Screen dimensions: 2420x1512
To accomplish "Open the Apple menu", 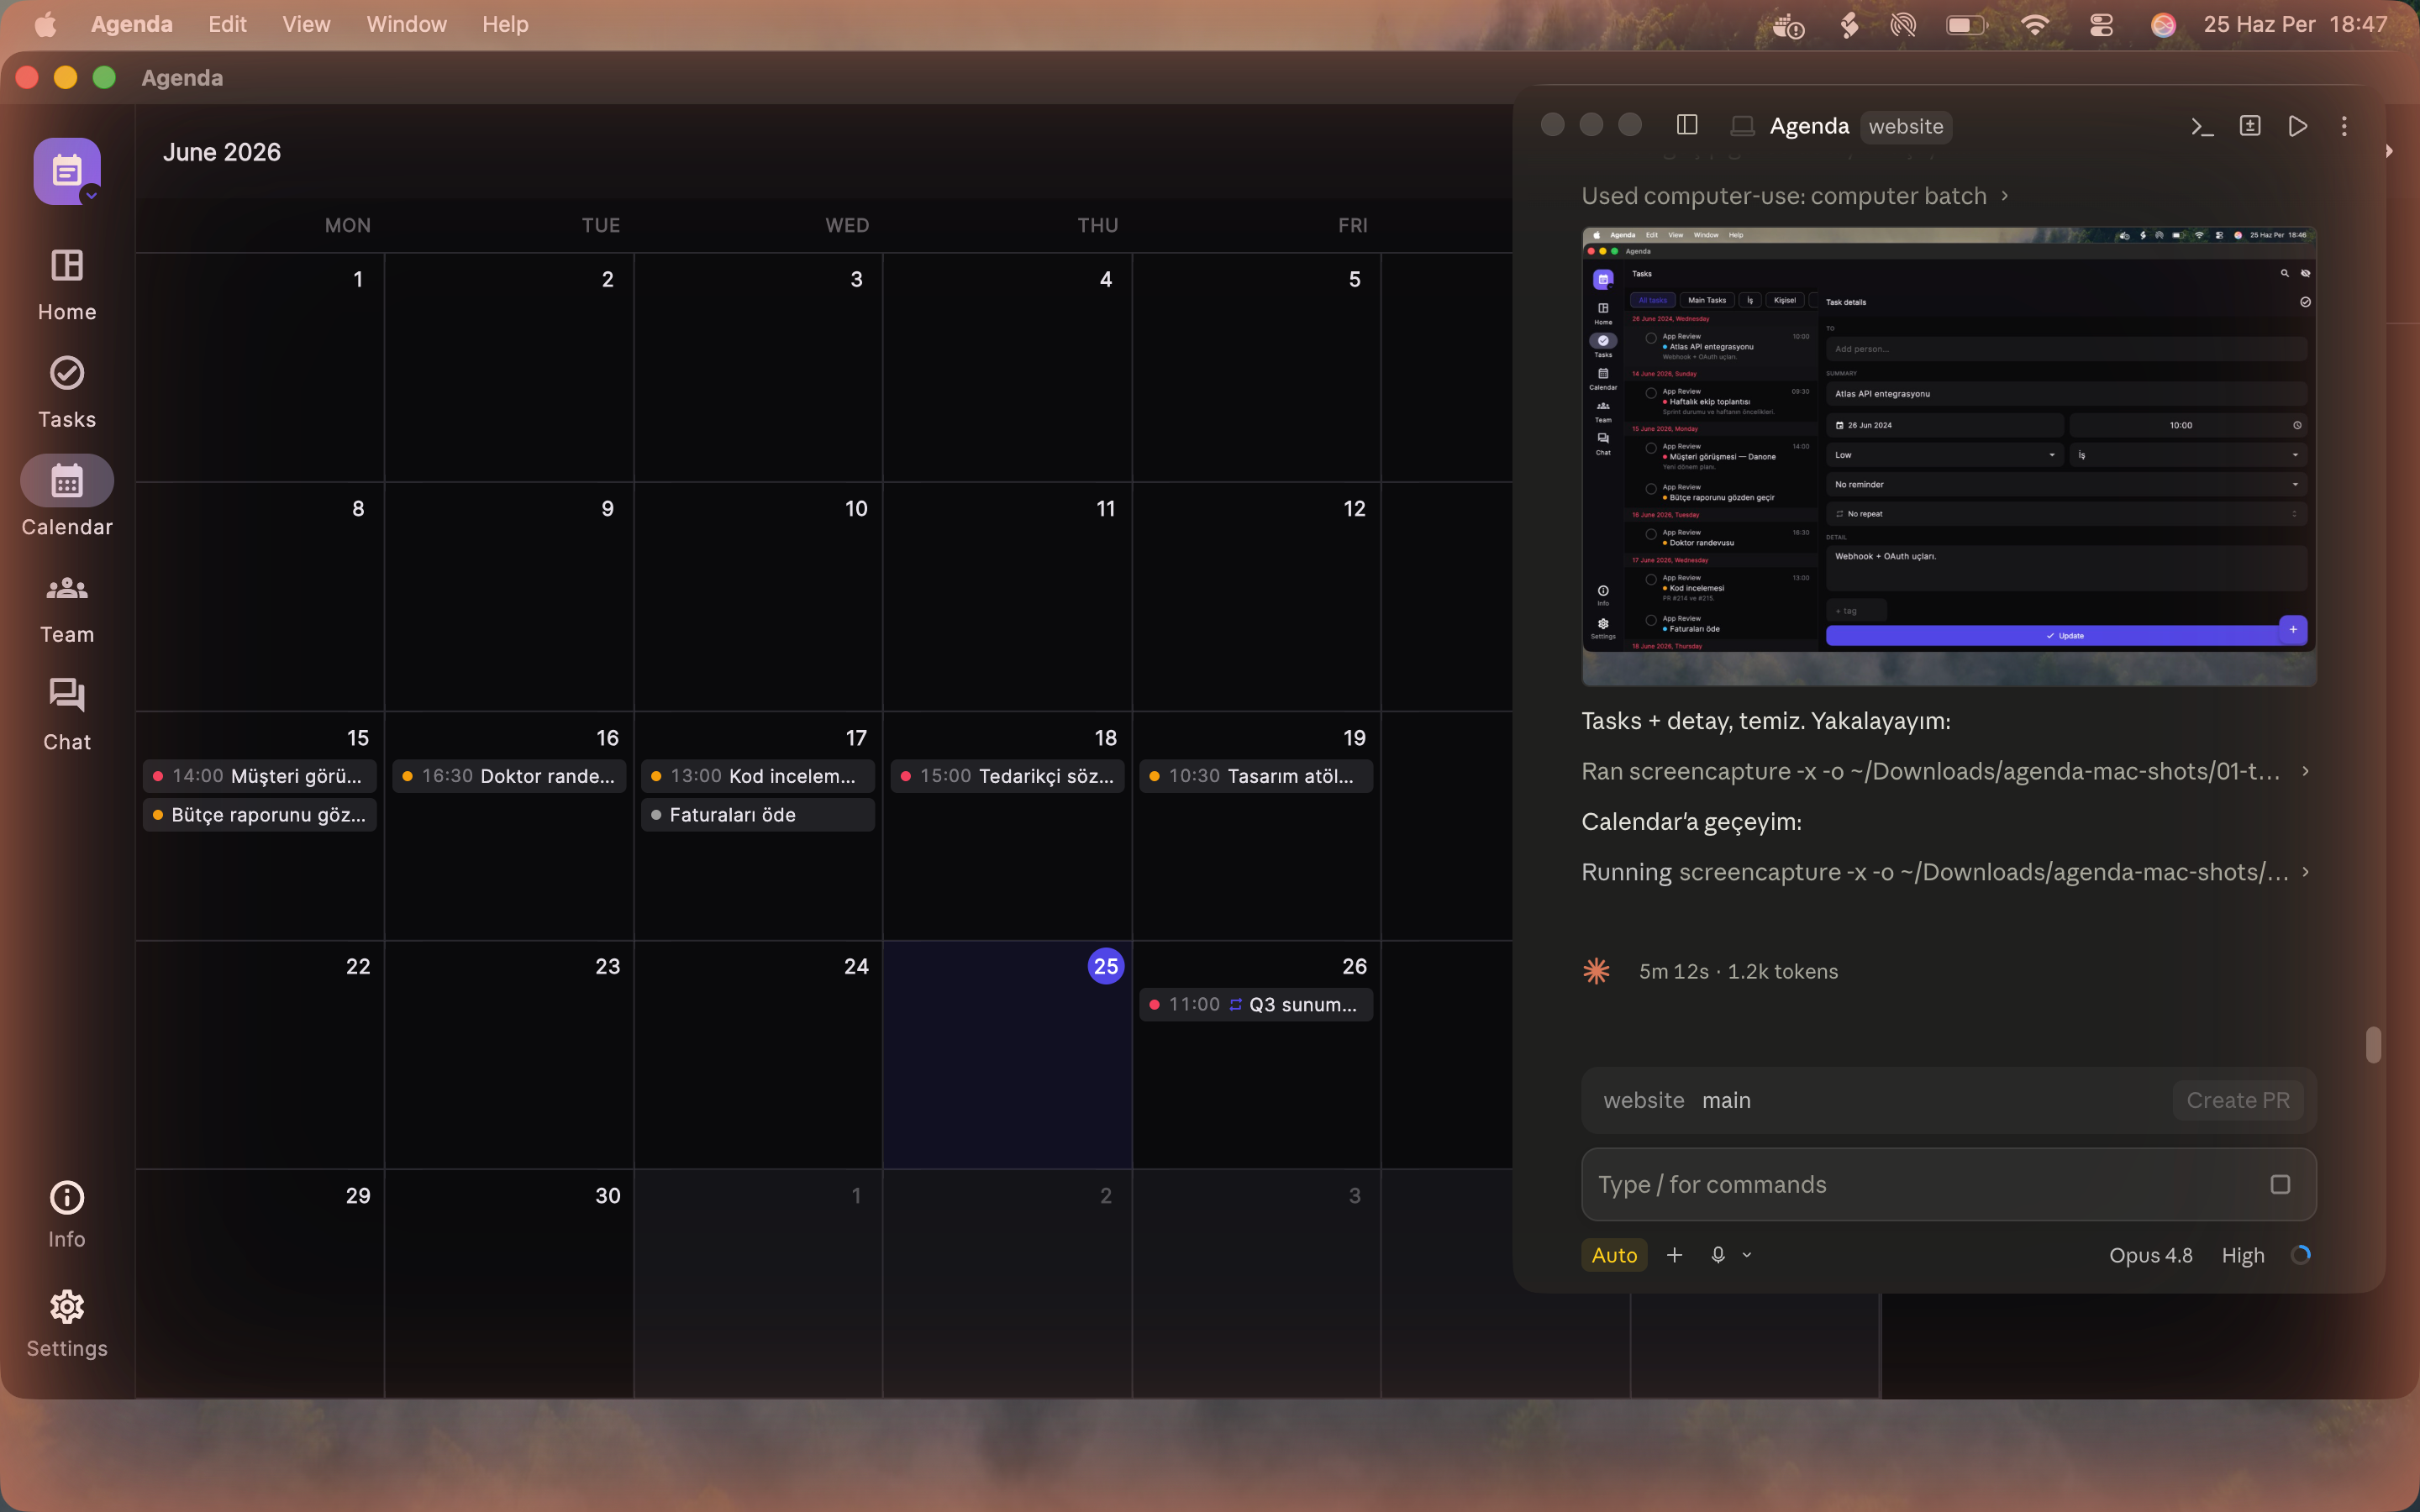I will point(46,25).
